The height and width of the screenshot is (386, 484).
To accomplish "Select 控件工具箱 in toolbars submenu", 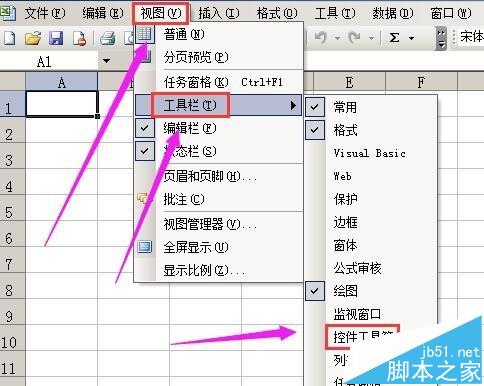I will pos(363,337).
